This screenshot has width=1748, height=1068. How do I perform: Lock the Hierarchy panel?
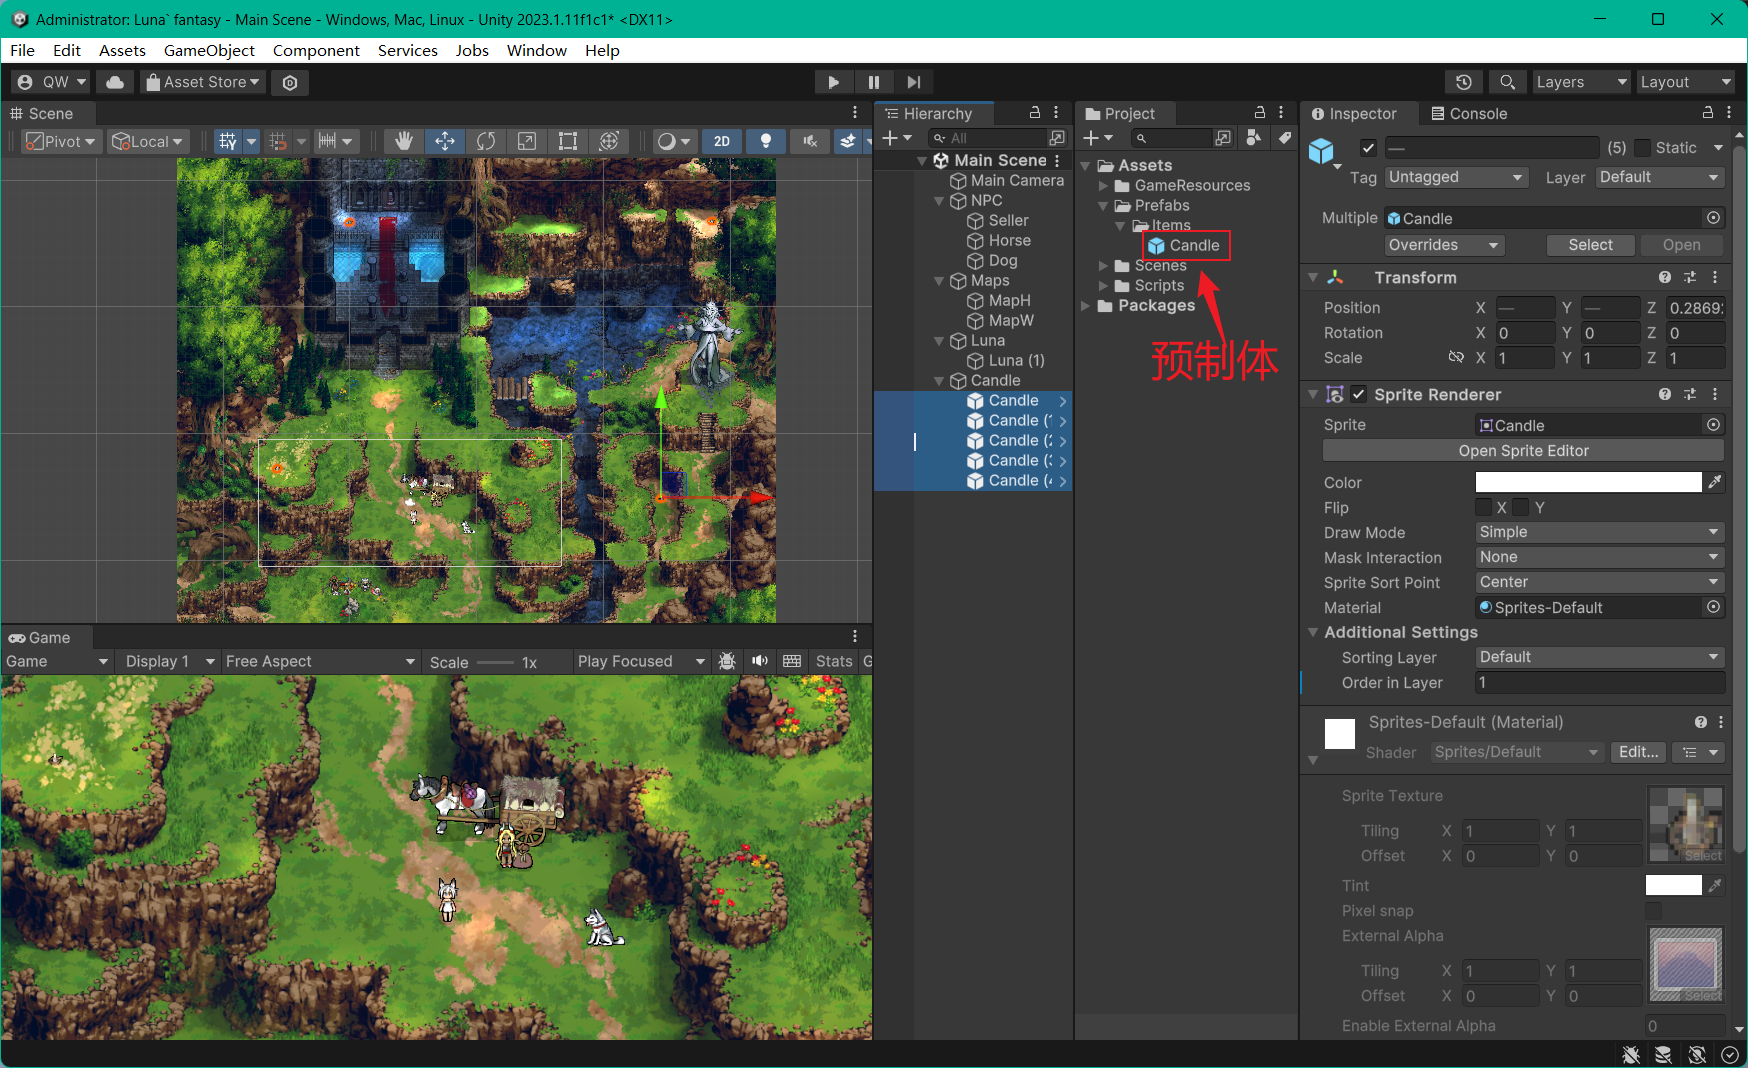click(x=1035, y=113)
